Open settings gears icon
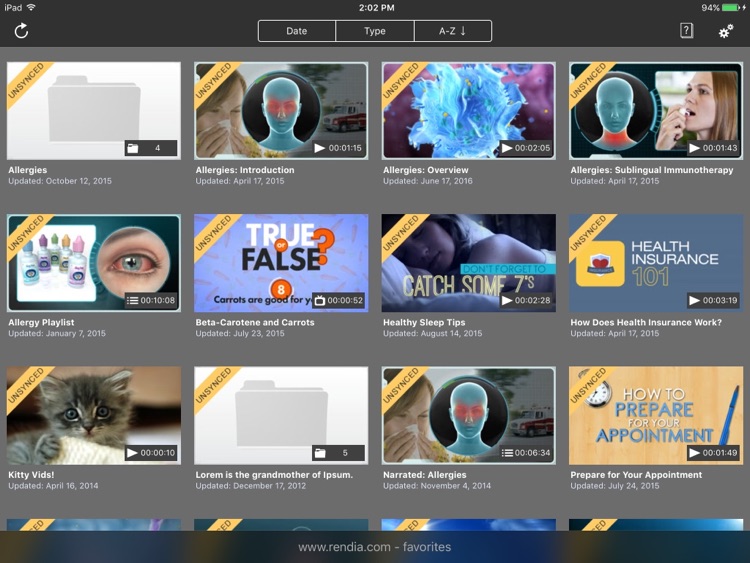The height and width of the screenshot is (563, 750). click(726, 31)
